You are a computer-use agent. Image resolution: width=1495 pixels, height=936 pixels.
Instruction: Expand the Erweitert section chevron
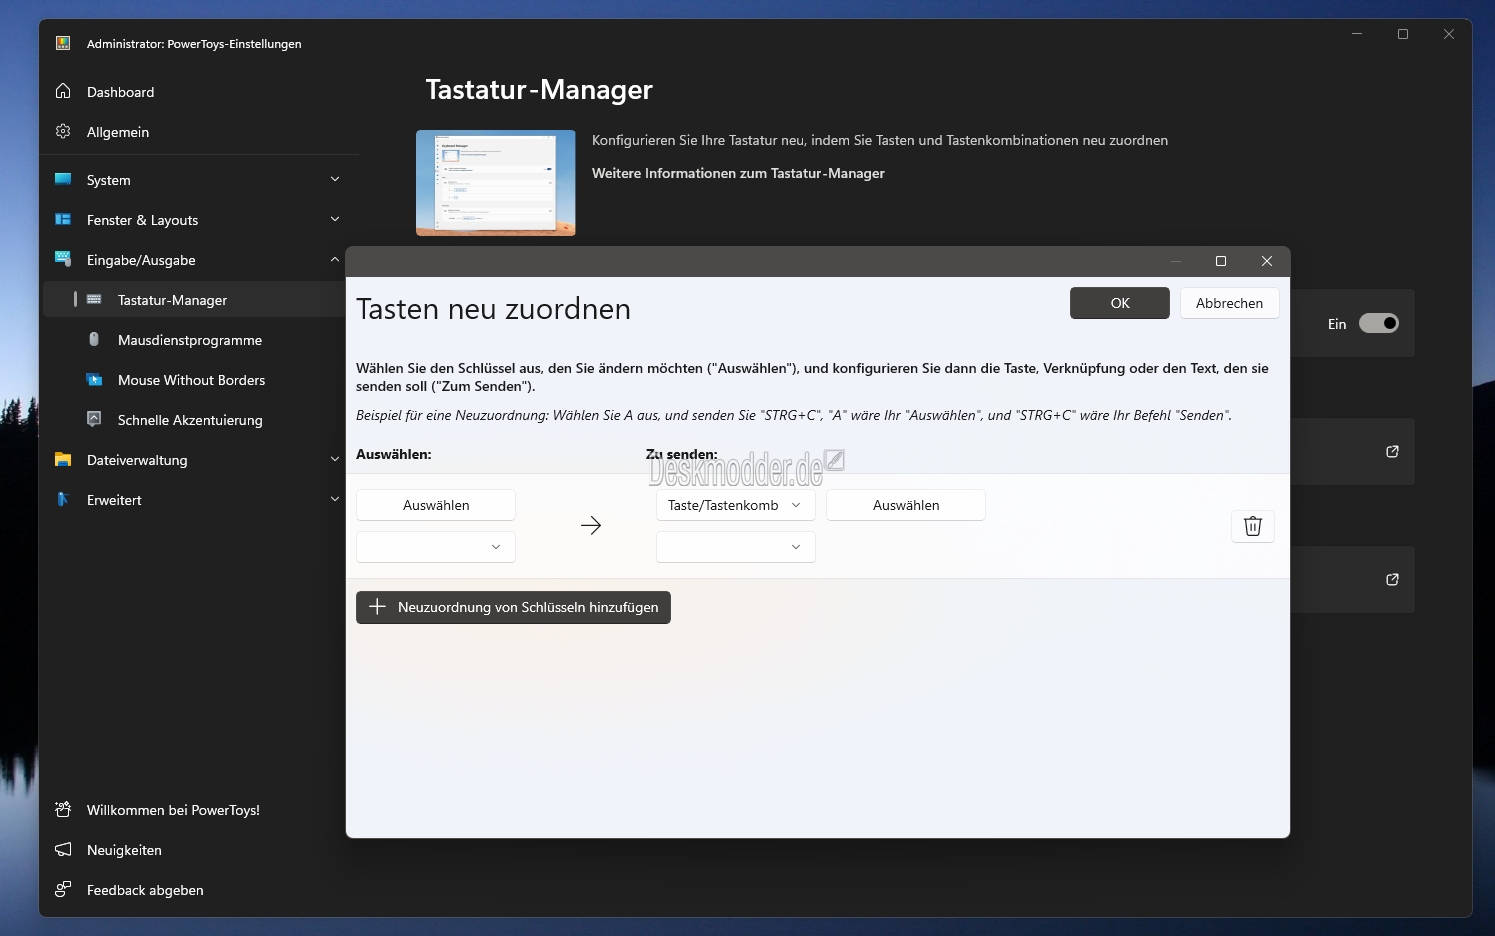coord(335,499)
